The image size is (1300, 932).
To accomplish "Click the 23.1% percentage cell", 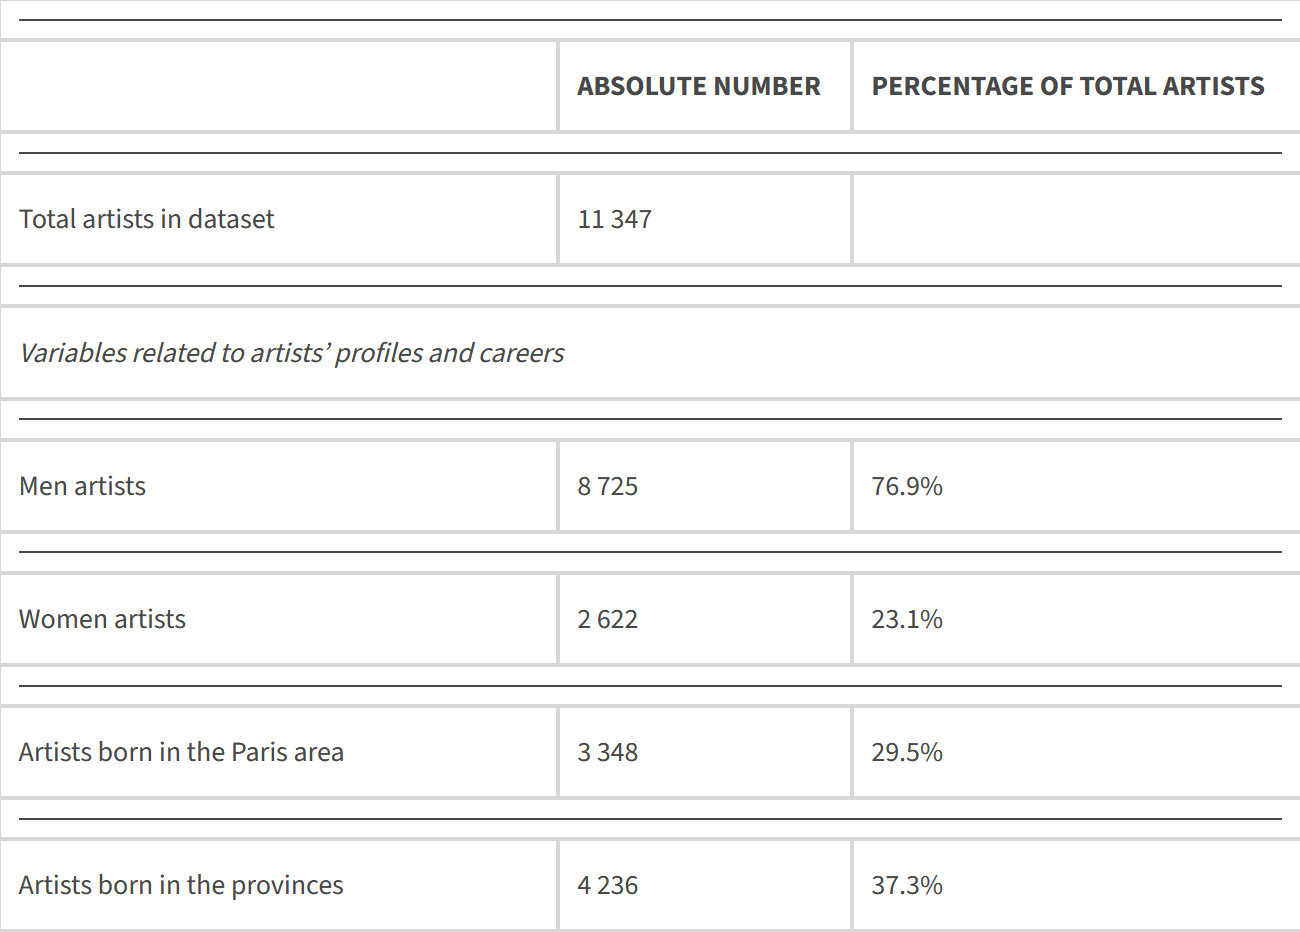I will point(906,619).
